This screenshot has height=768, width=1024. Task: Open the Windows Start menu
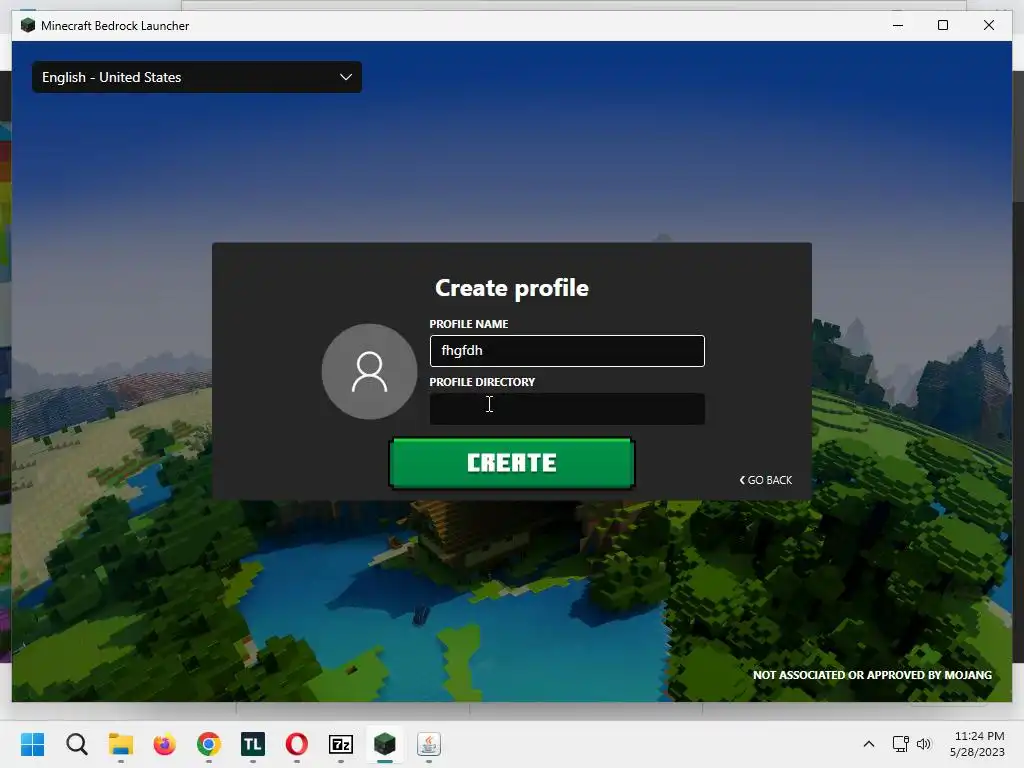(x=33, y=744)
